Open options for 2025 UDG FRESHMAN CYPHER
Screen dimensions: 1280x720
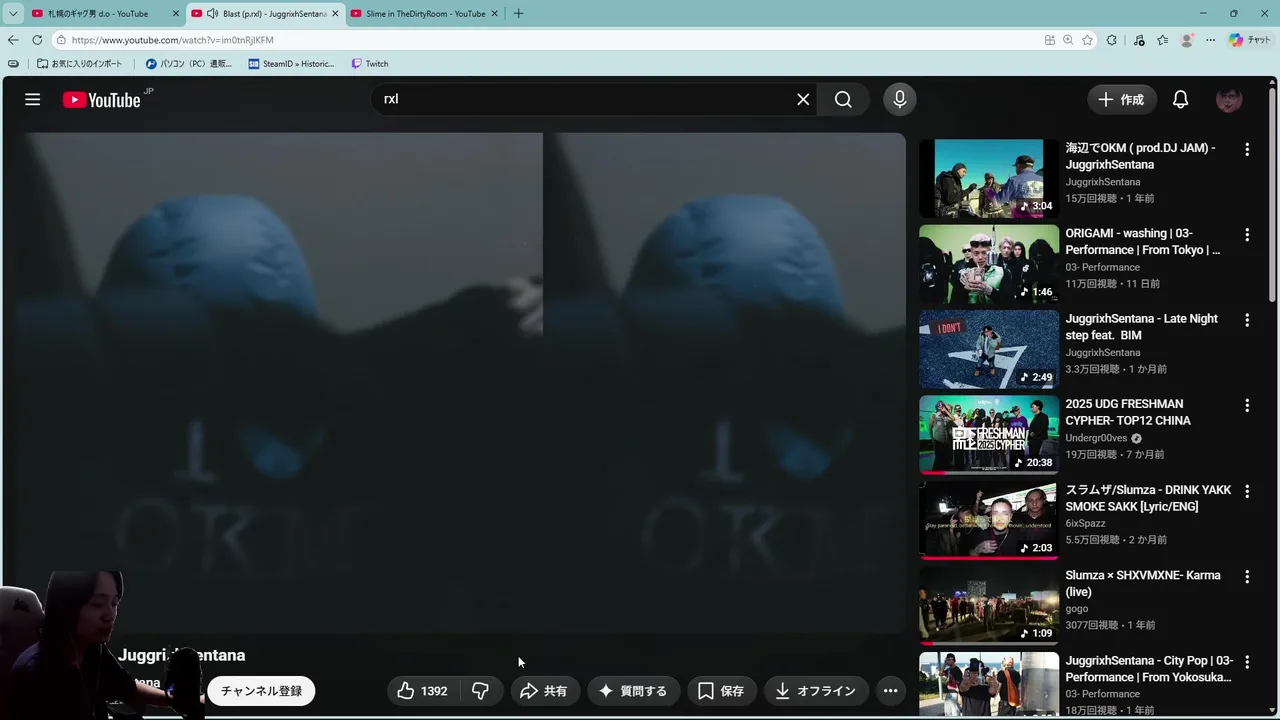[1246, 405]
